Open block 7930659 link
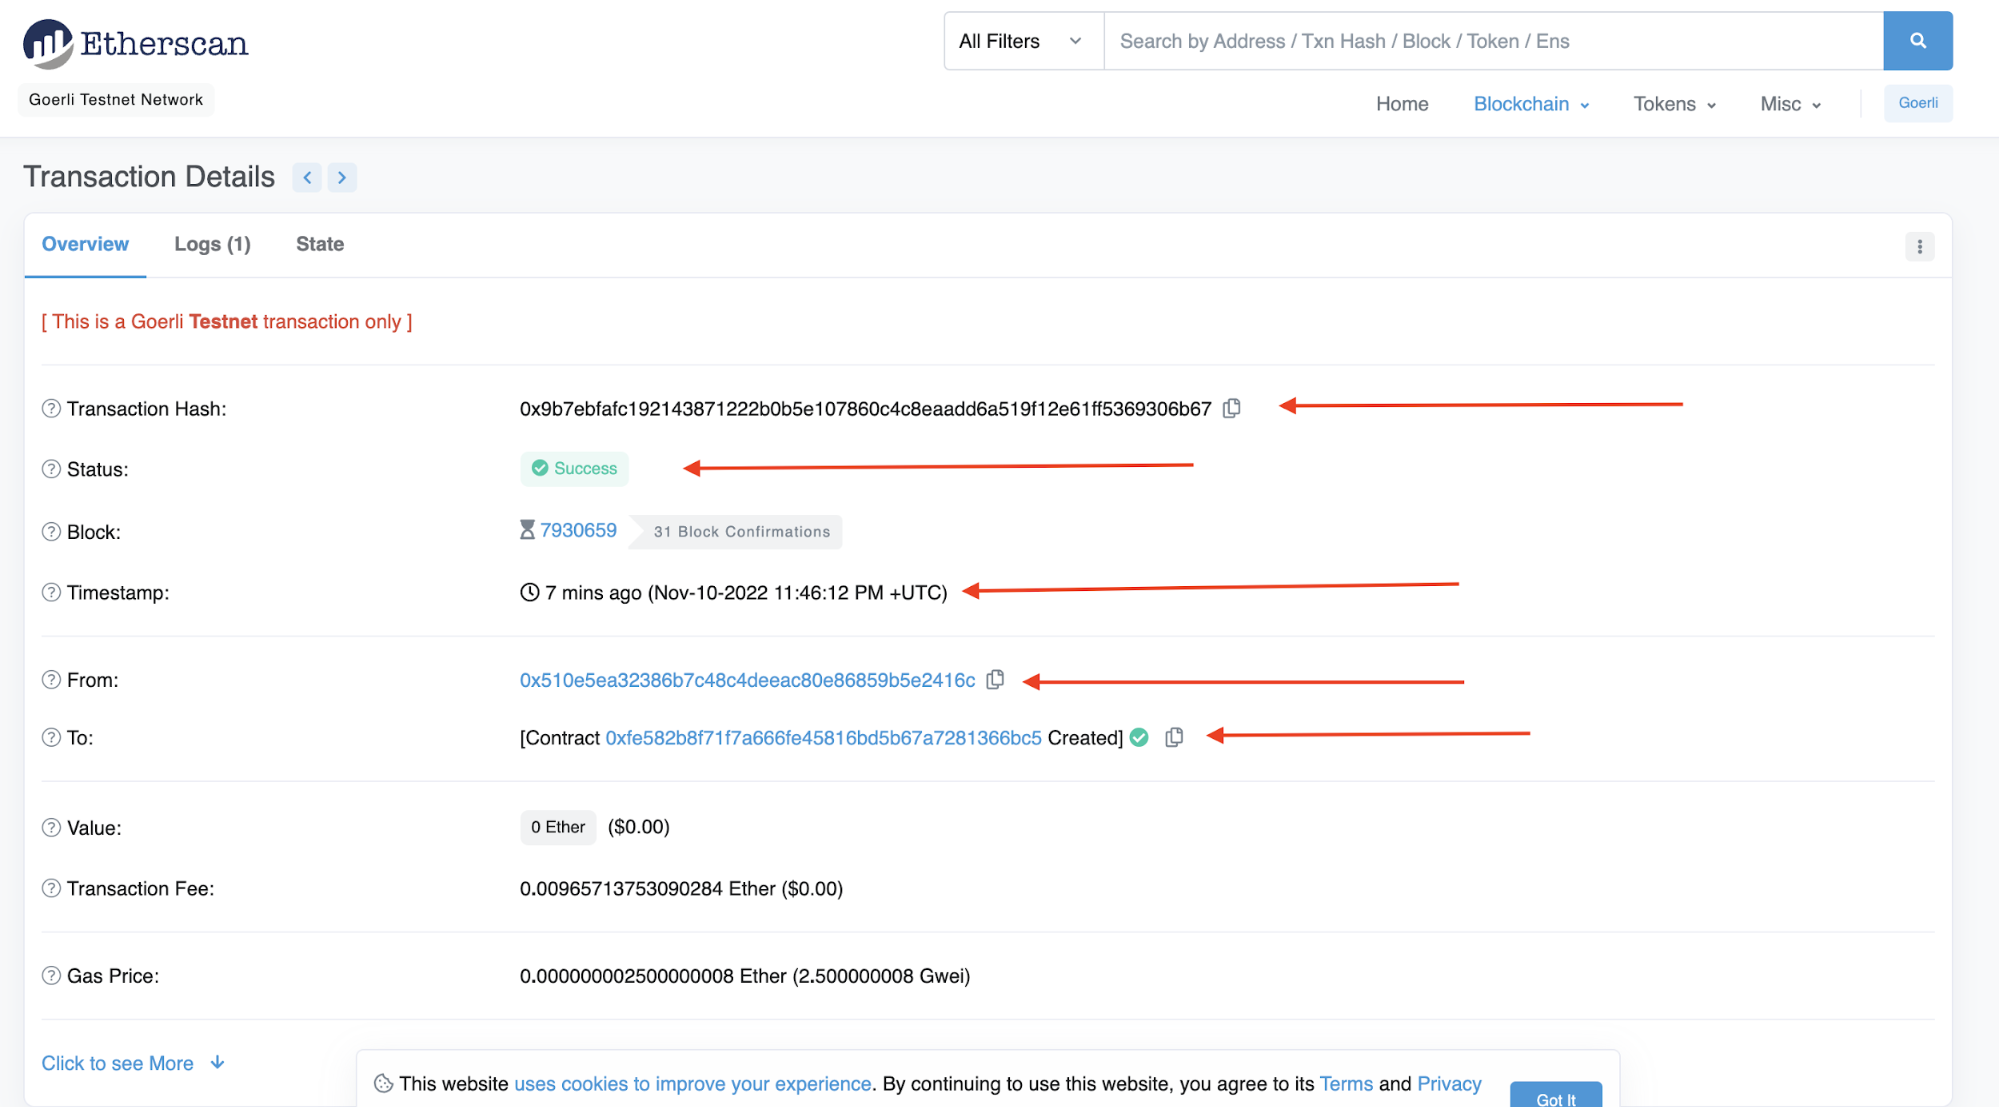 point(578,530)
